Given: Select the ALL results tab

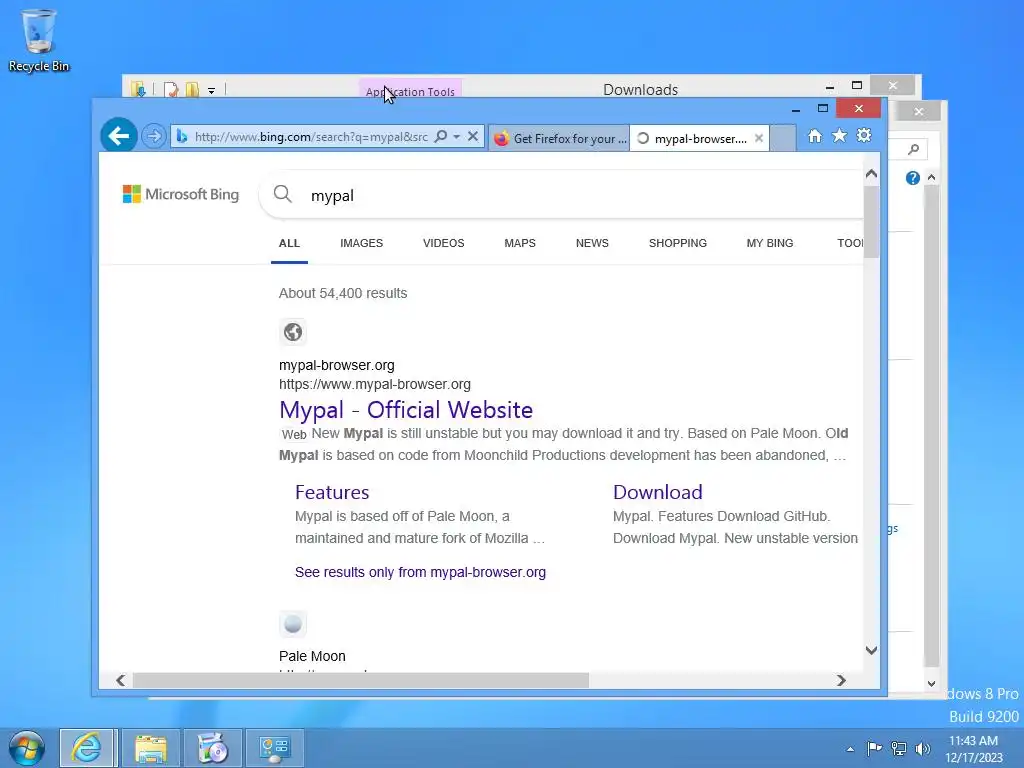Looking at the screenshot, I should tap(289, 243).
